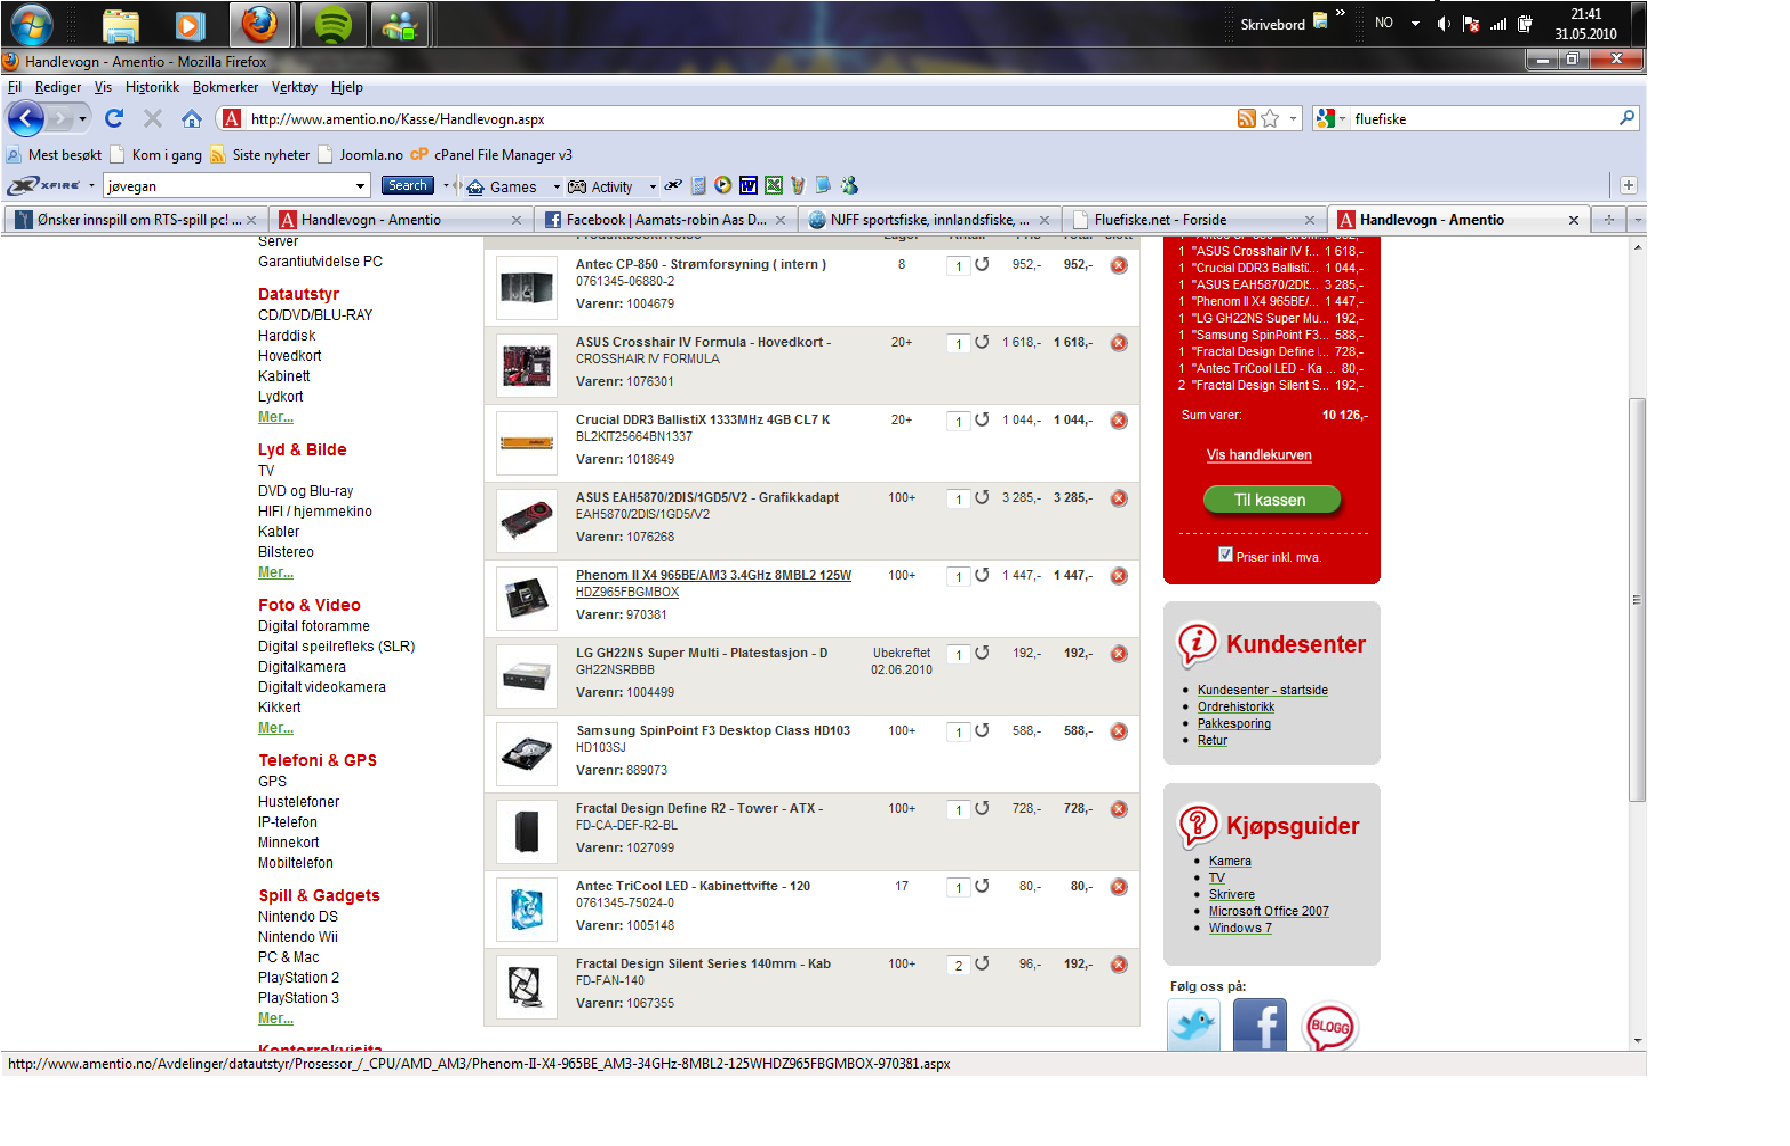
Task: Remove ASUS EAH5870 graphics card from cart
Action: [x=1119, y=498]
